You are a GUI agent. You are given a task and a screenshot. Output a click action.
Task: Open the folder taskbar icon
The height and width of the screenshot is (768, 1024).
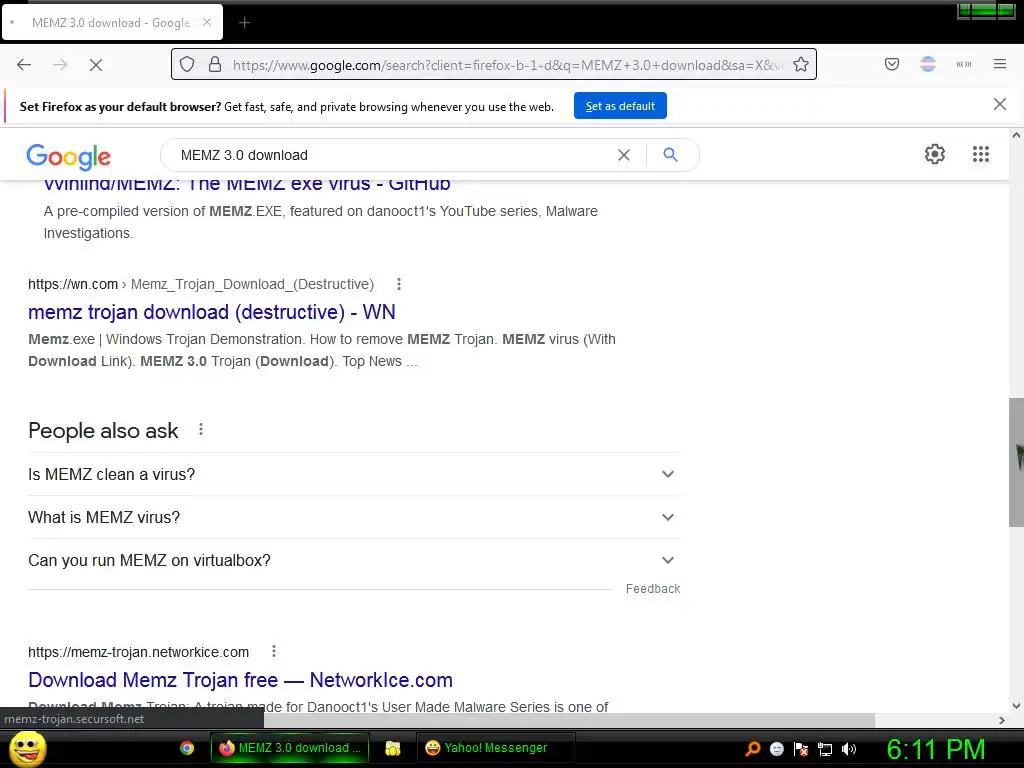point(392,748)
